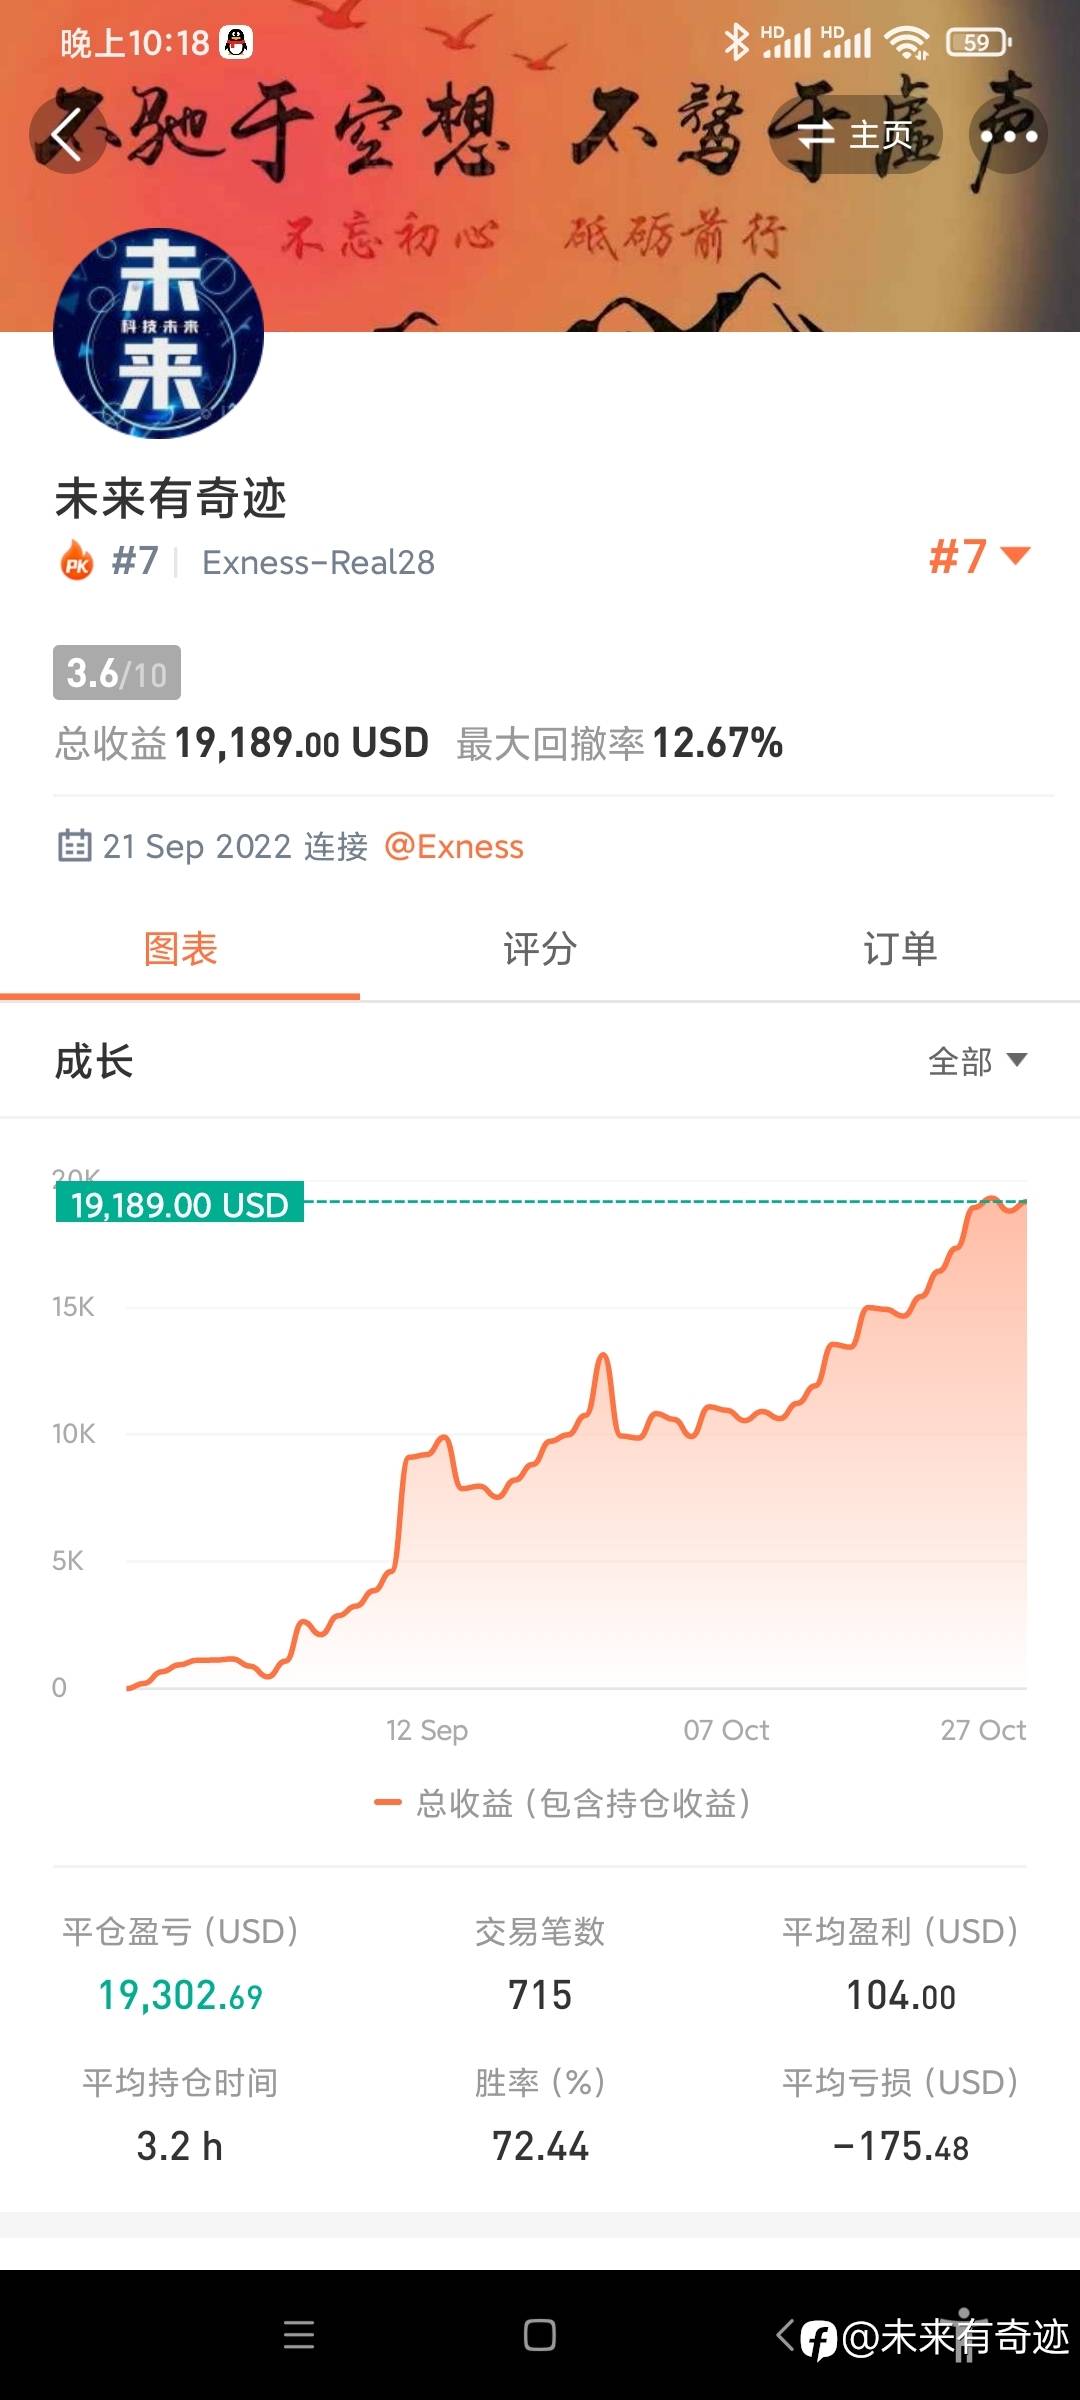The width and height of the screenshot is (1080, 2400).
Task: Open the three-dots more menu
Action: (1008, 135)
